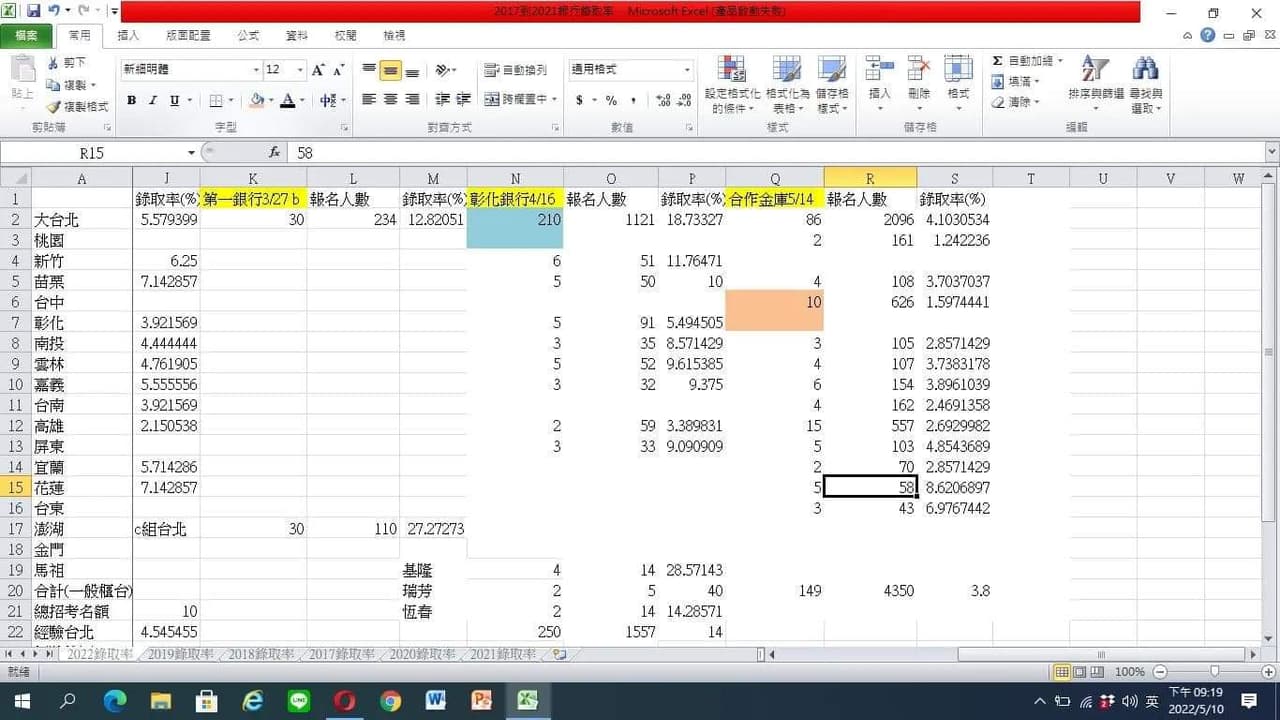Align cell text to top
Image resolution: width=1280 pixels, height=720 pixels.
pyautogui.click(x=369, y=70)
